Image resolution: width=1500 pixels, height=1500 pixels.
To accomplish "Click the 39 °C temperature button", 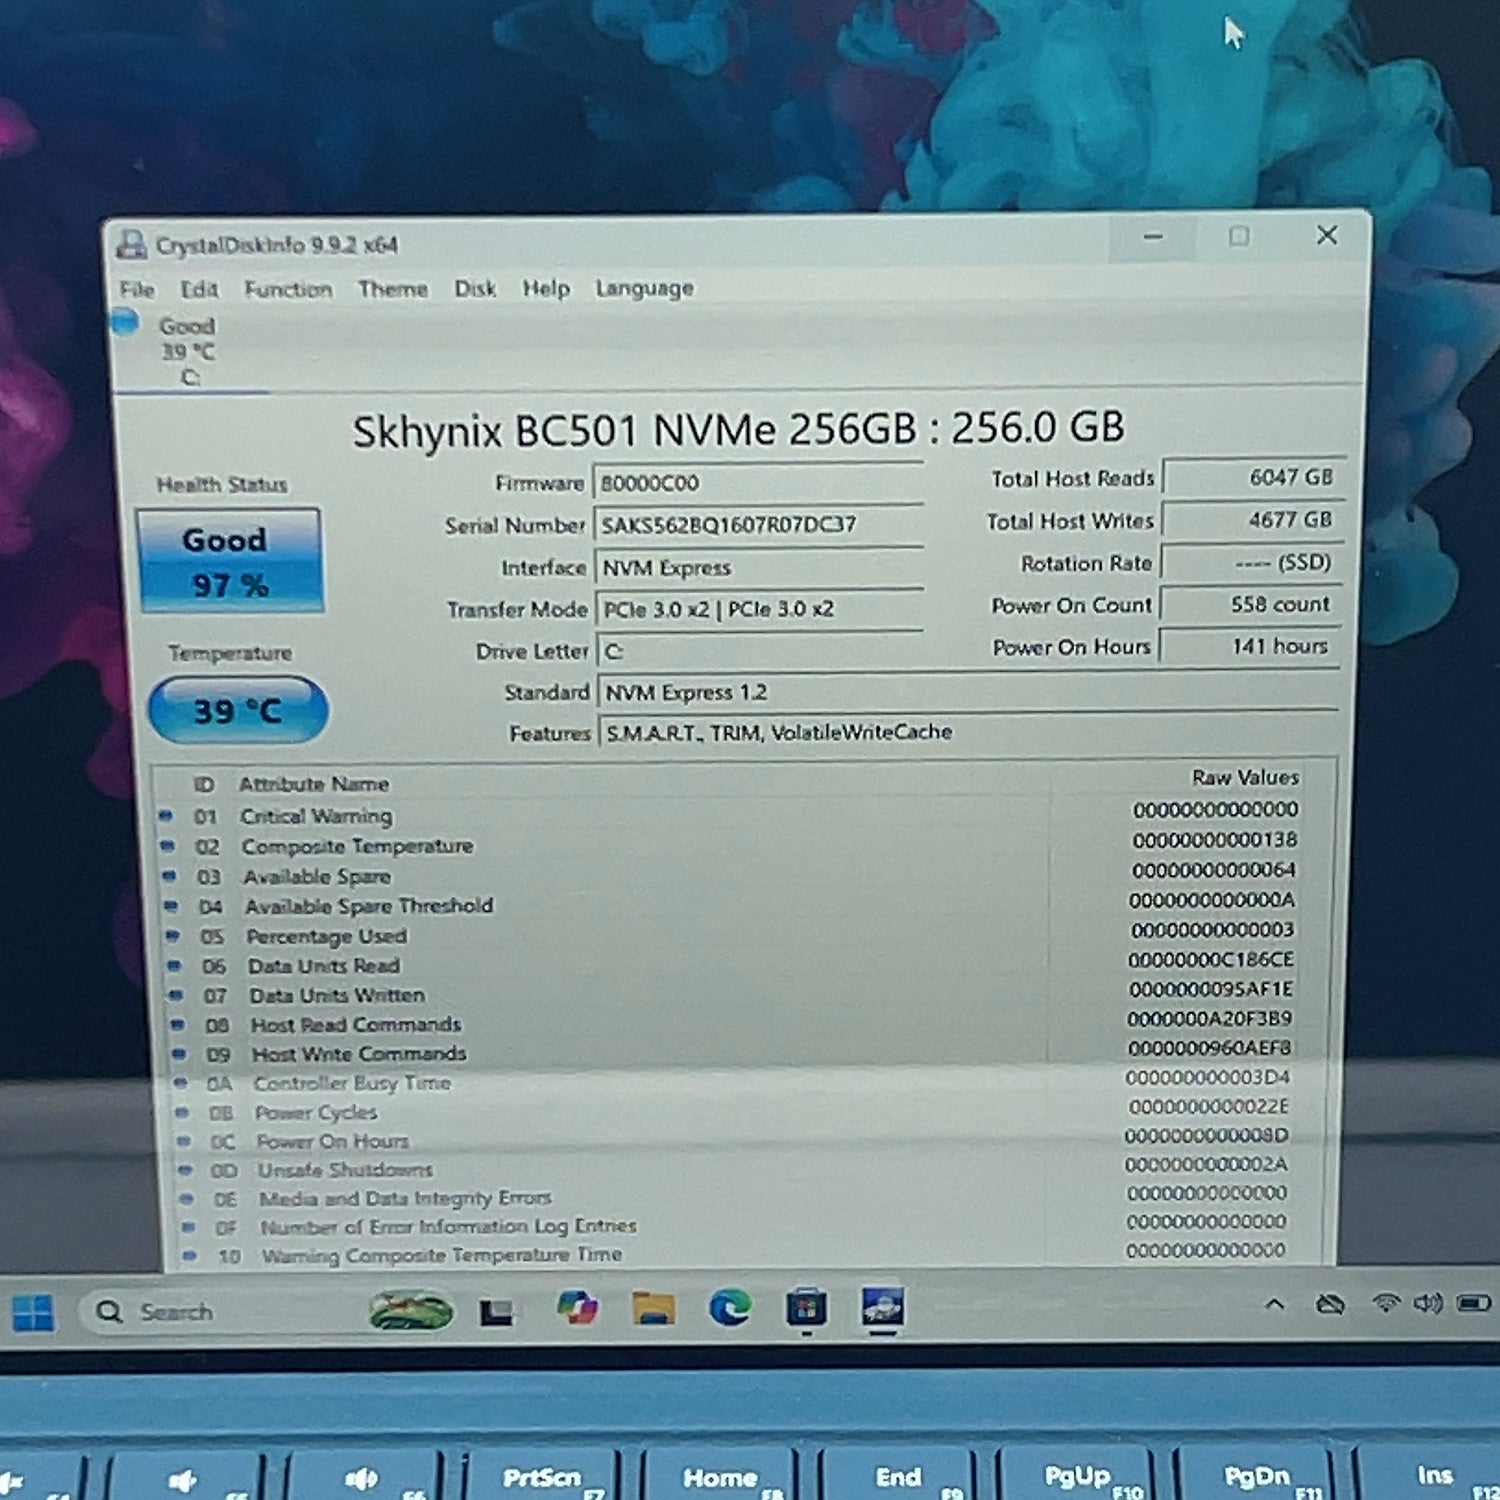I will [x=238, y=710].
